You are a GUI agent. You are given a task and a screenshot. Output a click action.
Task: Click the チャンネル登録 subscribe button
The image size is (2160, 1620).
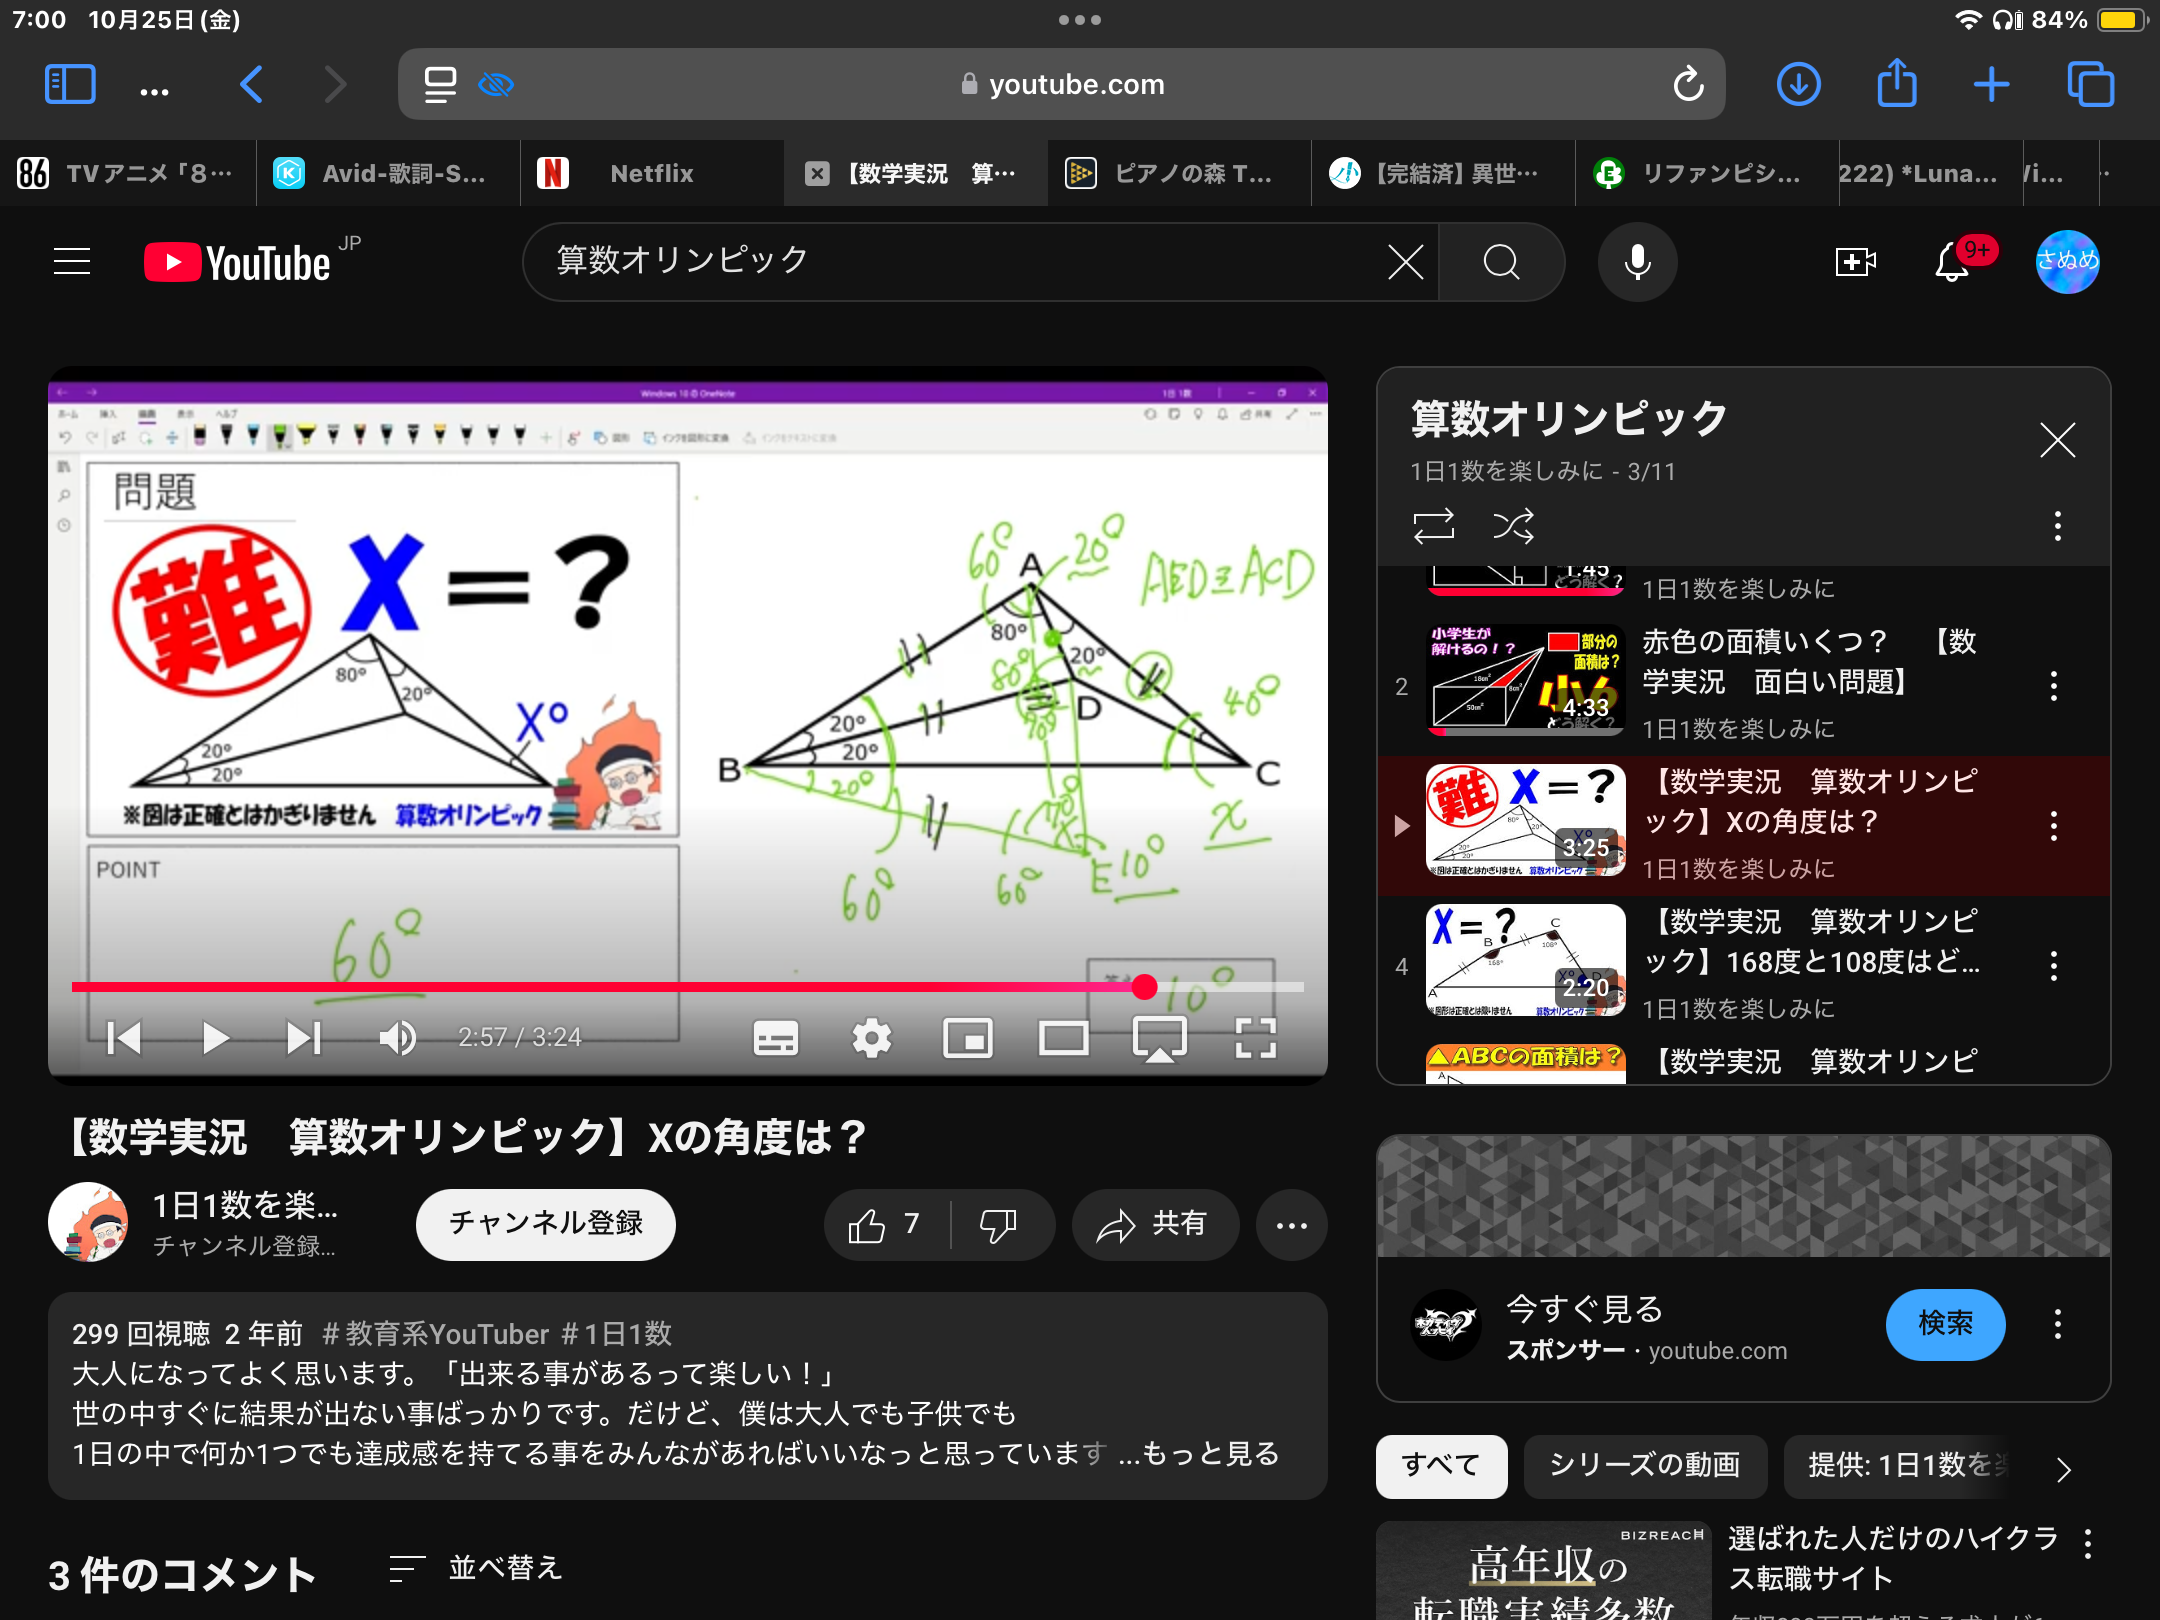[545, 1224]
